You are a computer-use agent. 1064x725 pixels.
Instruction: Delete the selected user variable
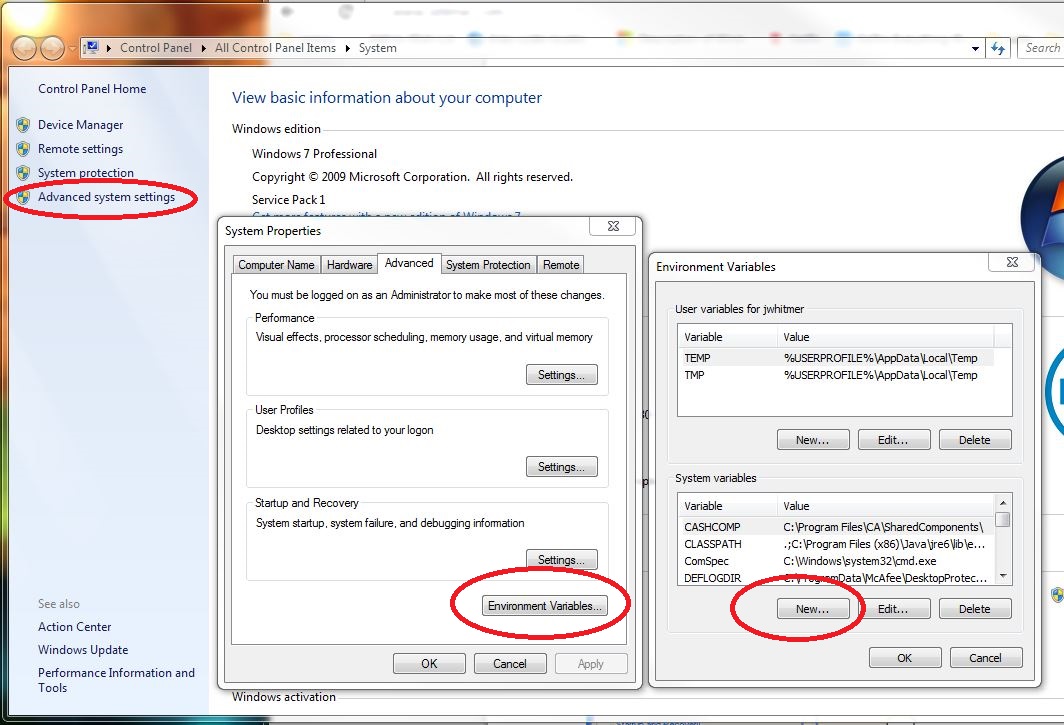pos(975,440)
